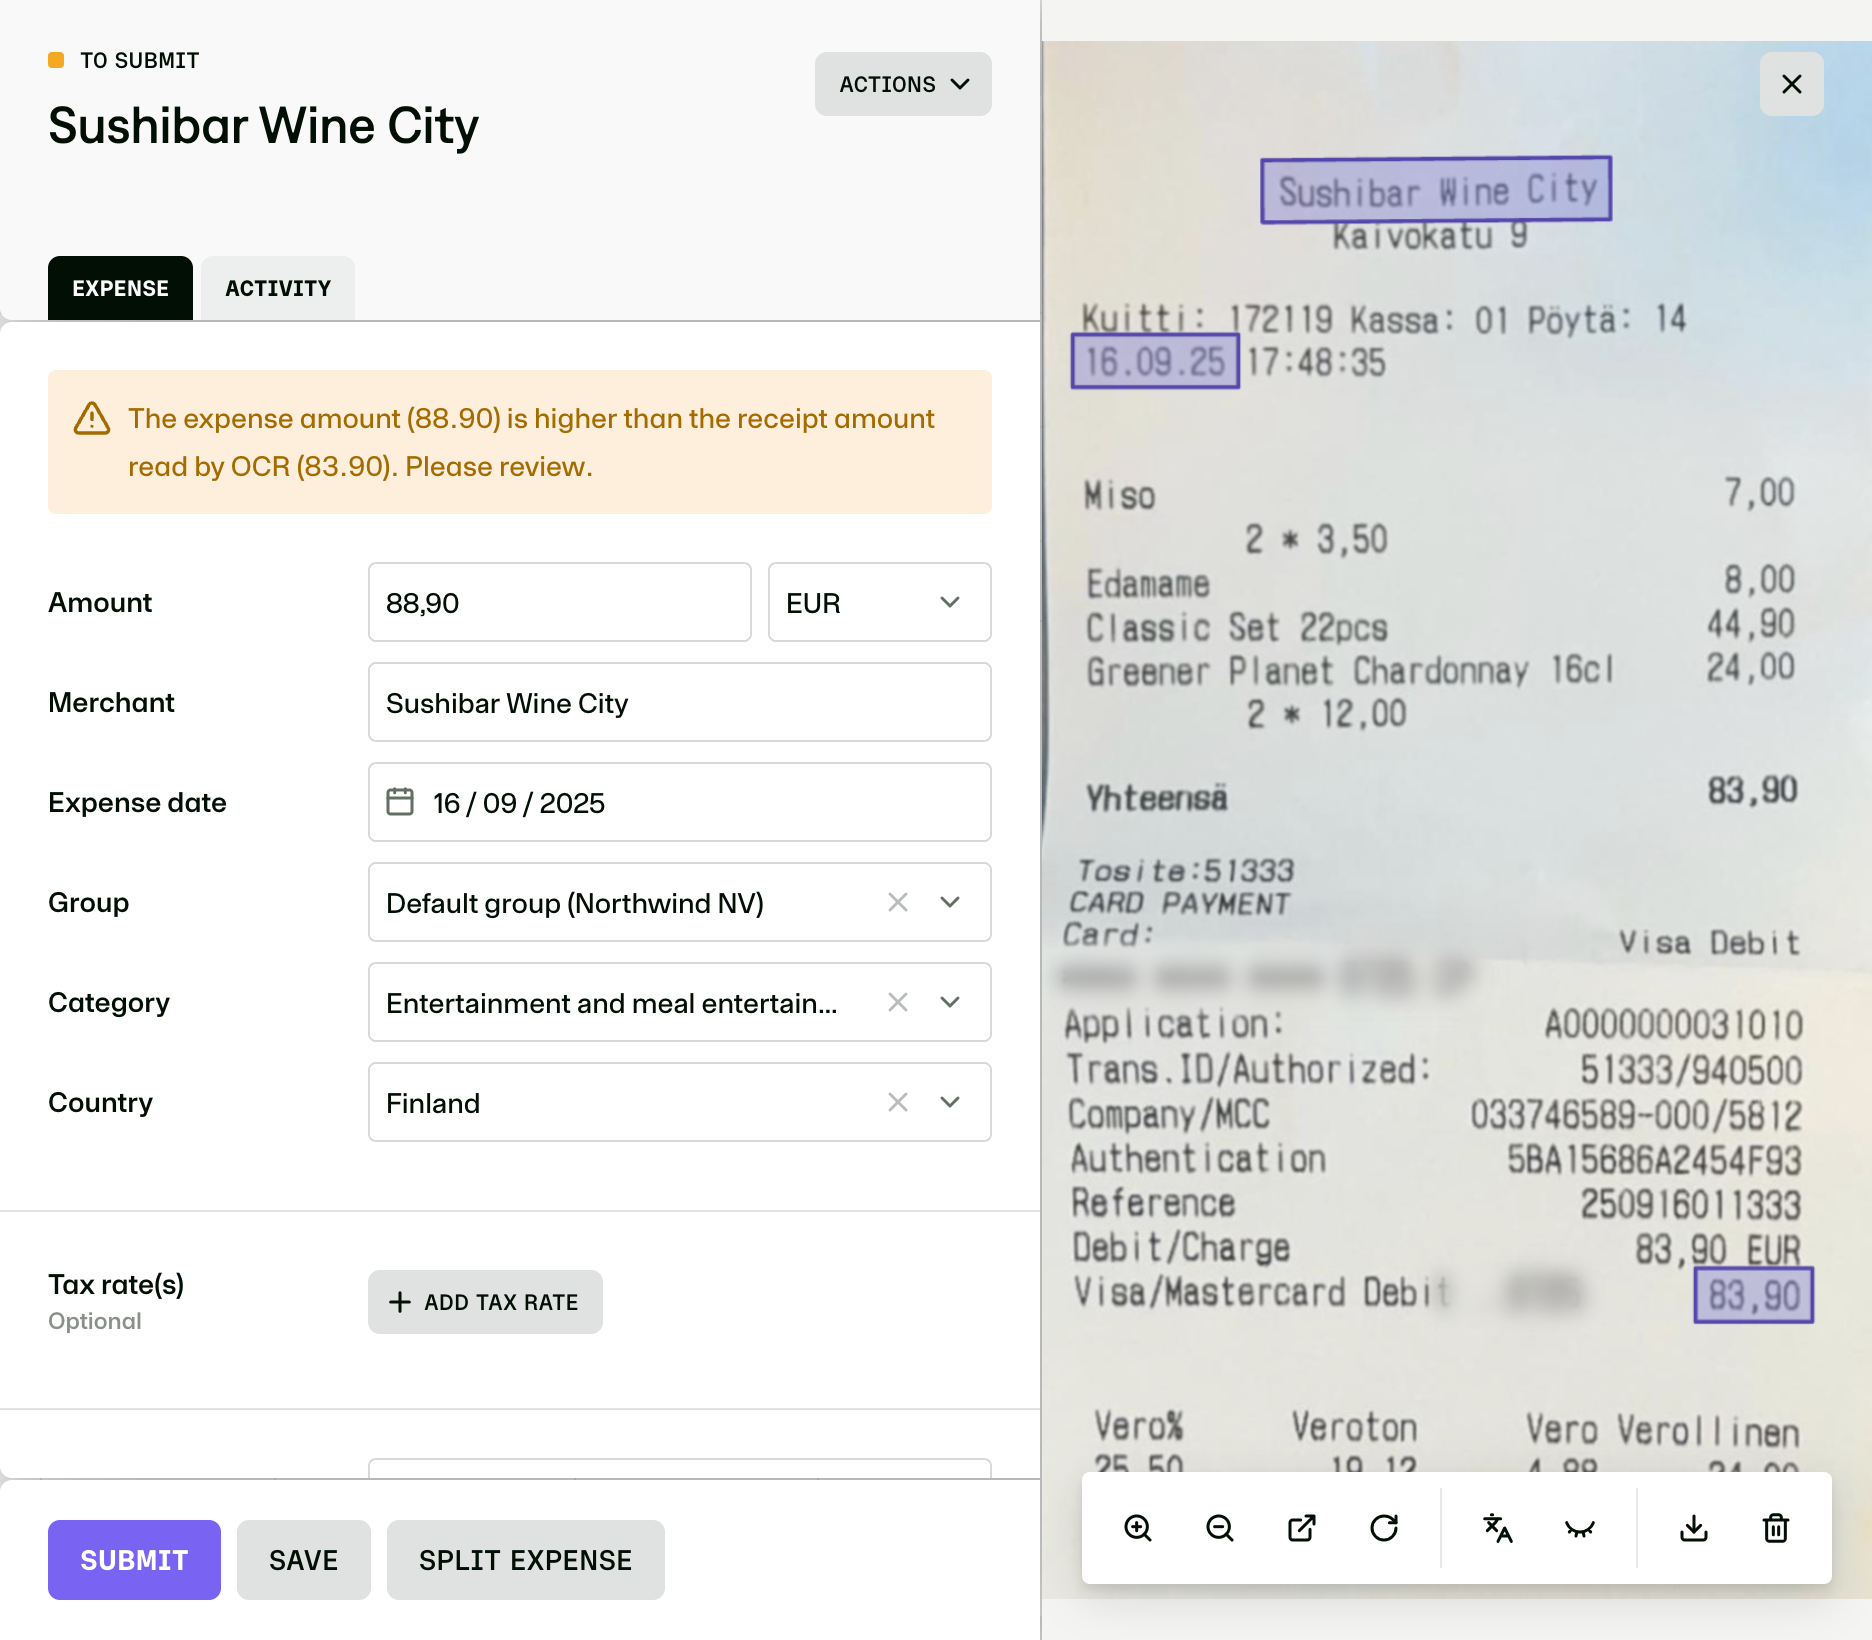
Task: Clear the Group field selection
Action: tap(898, 902)
